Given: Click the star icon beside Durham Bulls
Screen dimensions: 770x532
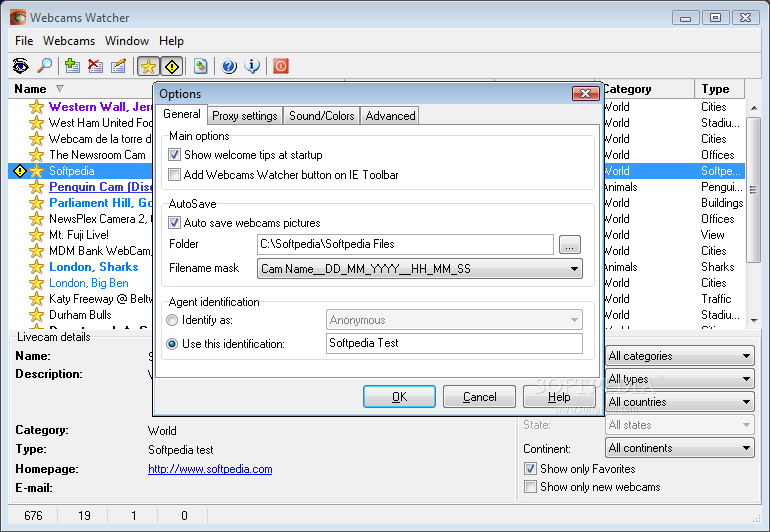Looking at the screenshot, I should 36,315.
